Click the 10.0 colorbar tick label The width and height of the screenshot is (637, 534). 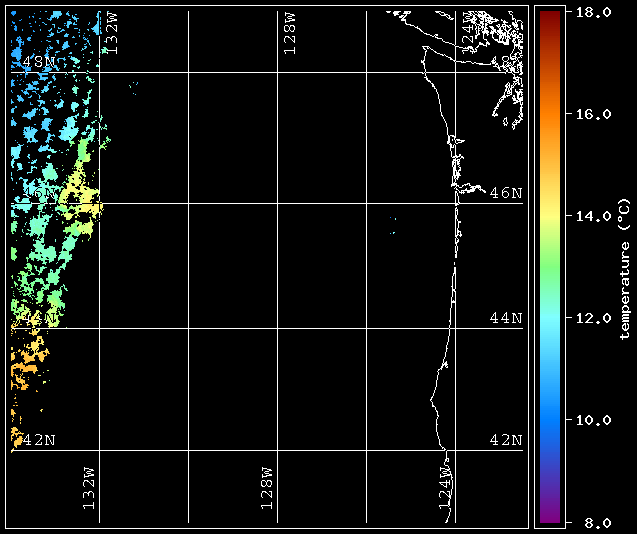click(592, 420)
